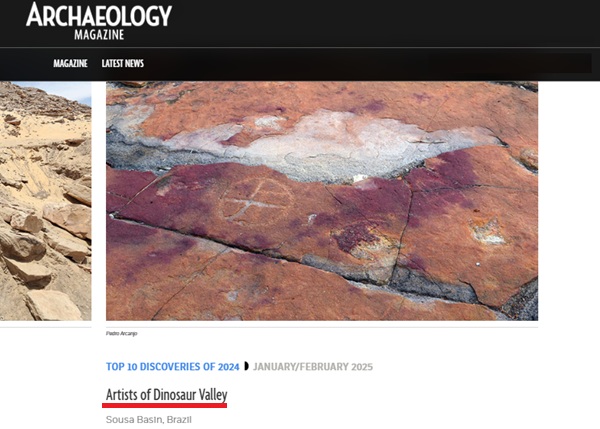The height and width of the screenshot is (429, 600).
Task: Click the Pedro Arcanjo photo credit
Action: (x=121, y=333)
